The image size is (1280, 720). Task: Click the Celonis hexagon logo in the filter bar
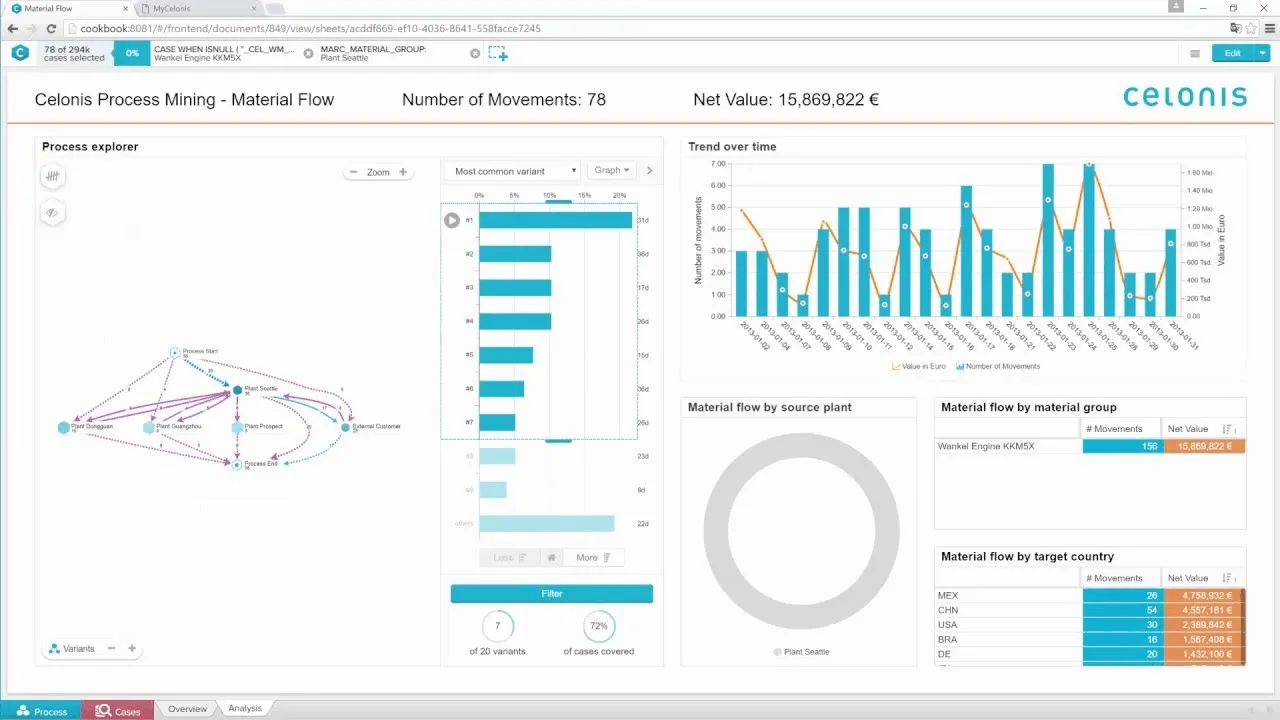click(20, 53)
